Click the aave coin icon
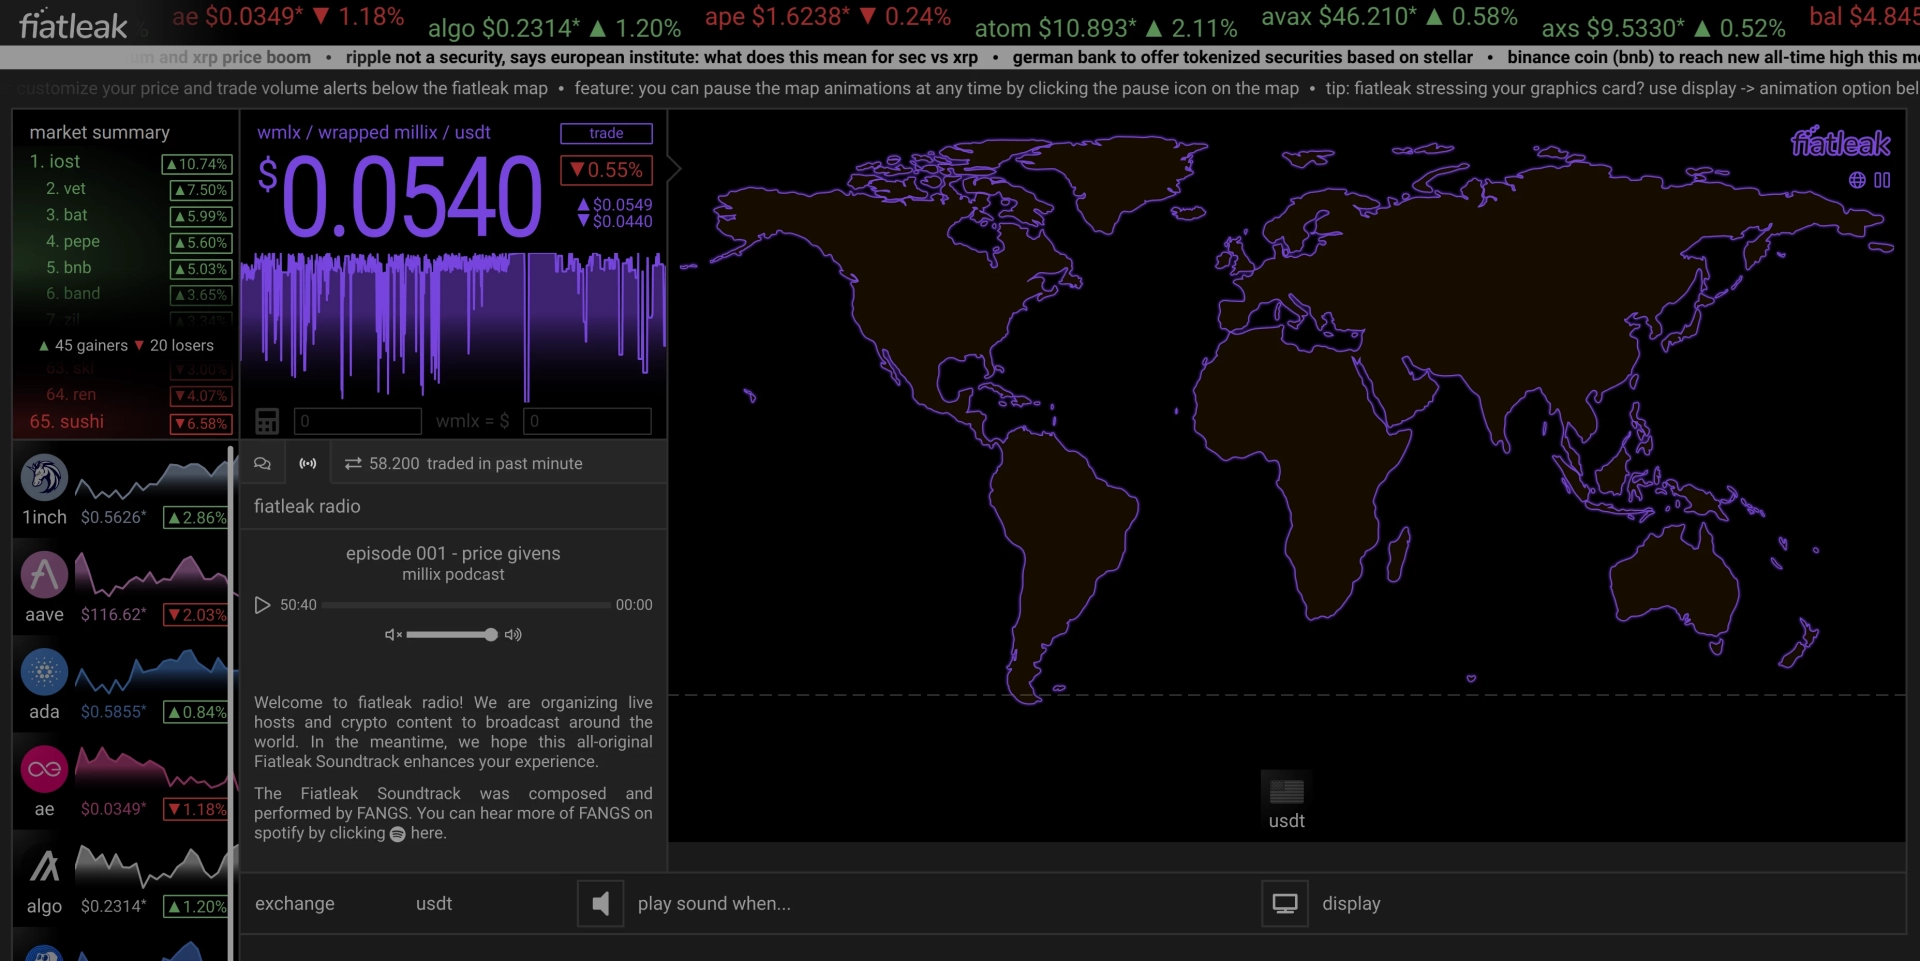The image size is (1920, 961). click(x=44, y=575)
